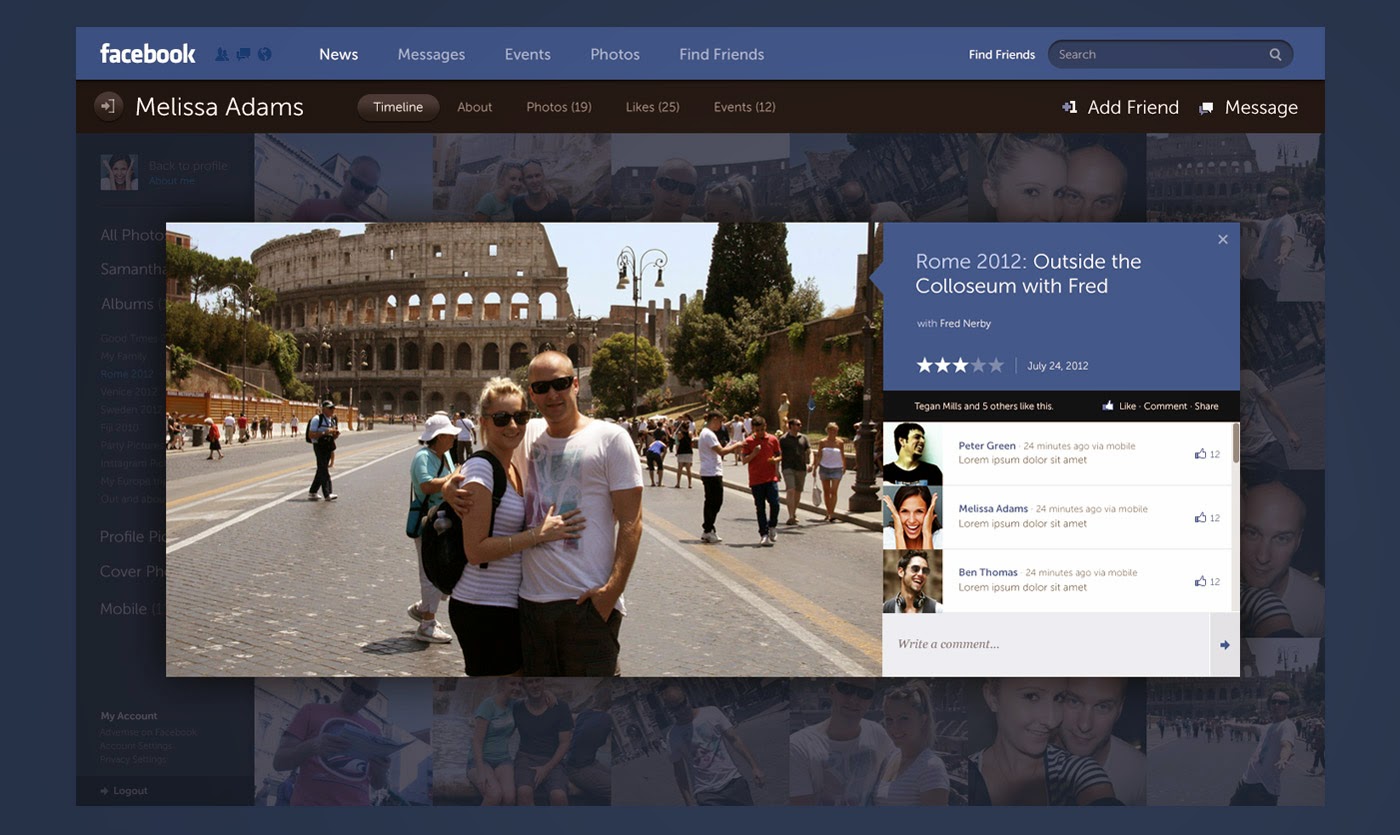
Task: Open the Events (12) tab
Action: 745,107
